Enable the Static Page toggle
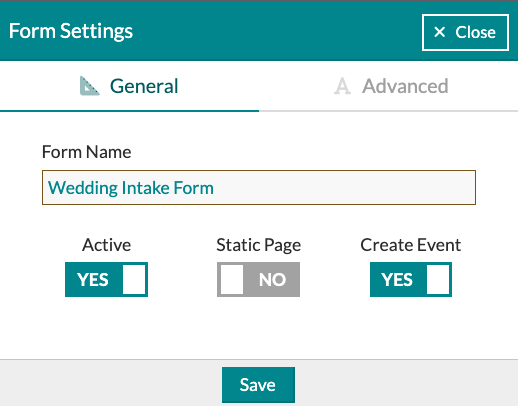Viewport: 518px width, 406px height. 258,279
